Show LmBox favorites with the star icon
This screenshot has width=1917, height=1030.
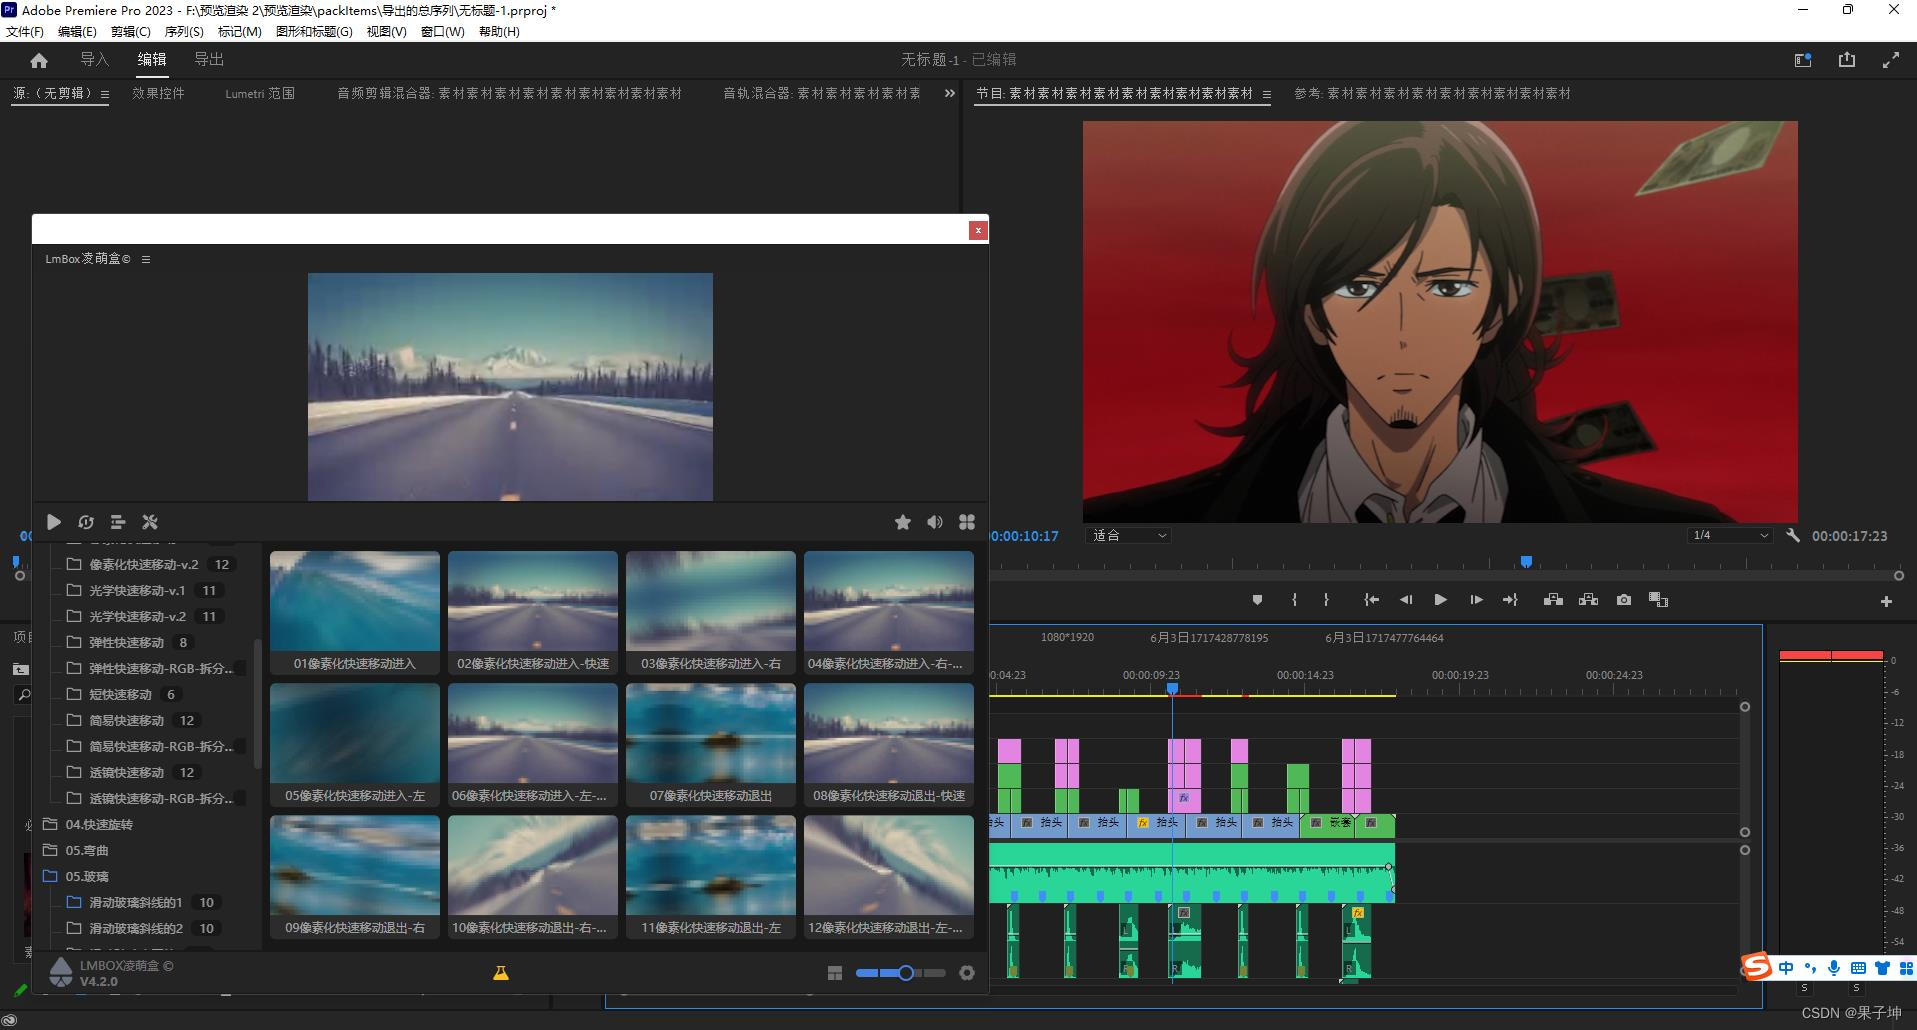[903, 522]
